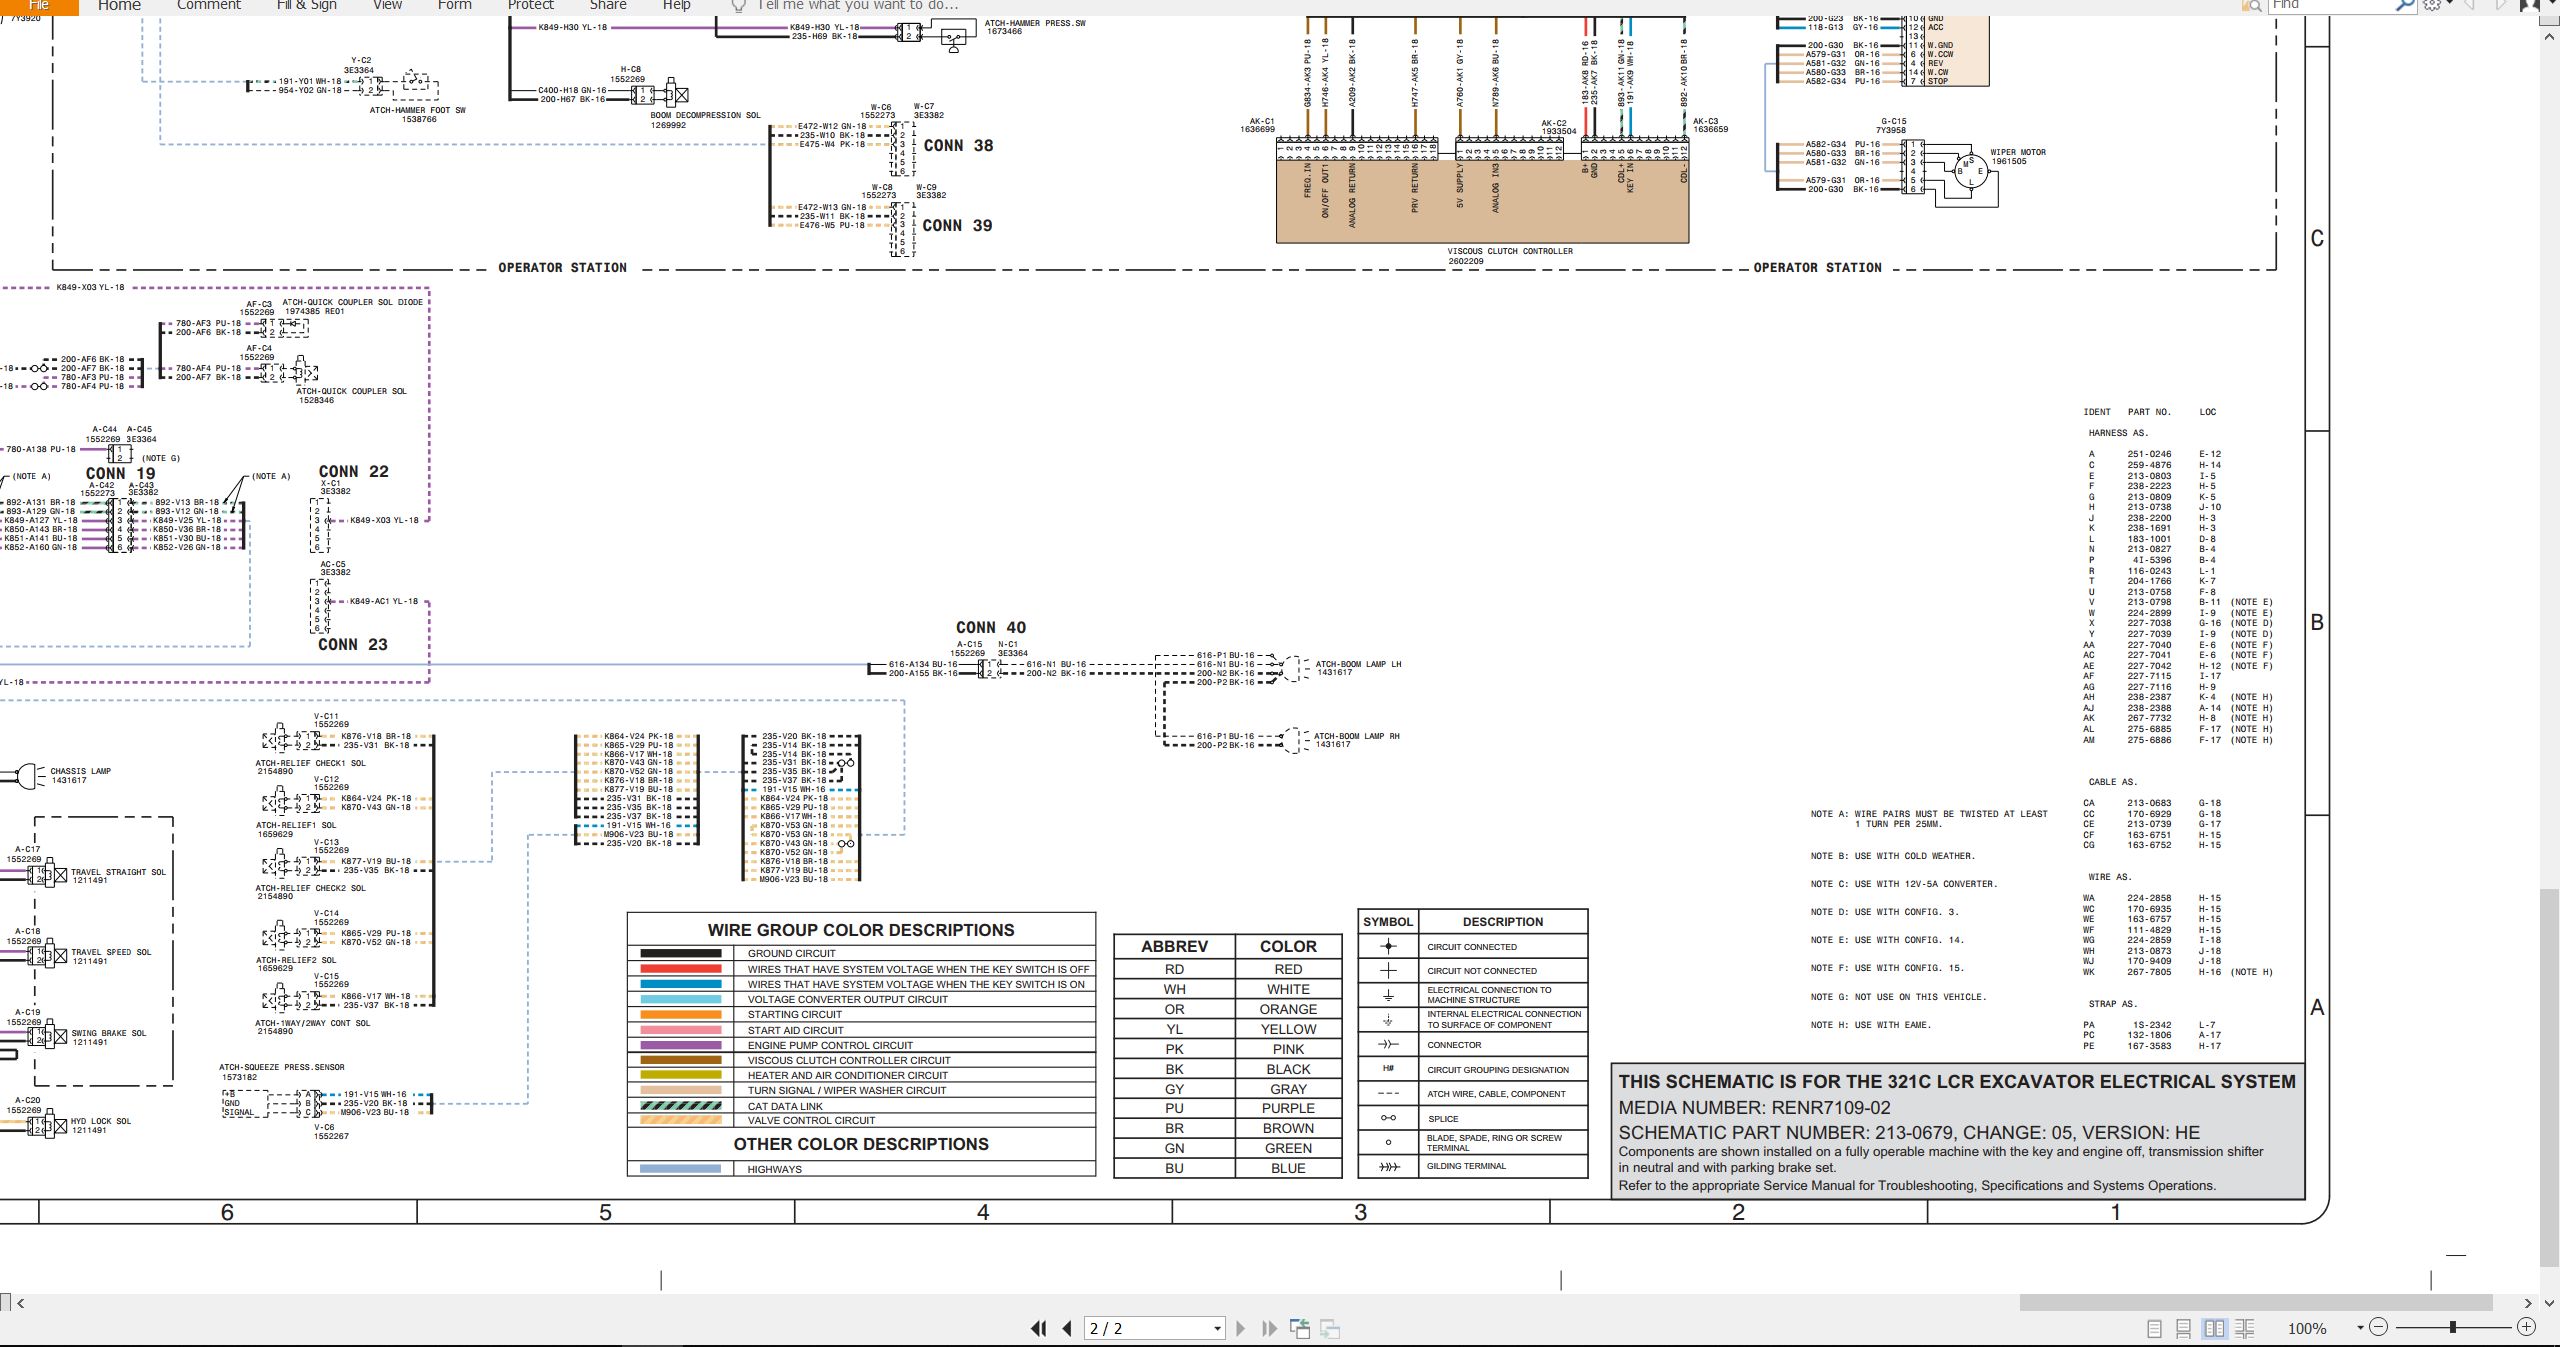Screen dimensions: 2560x1347
Task: Click NOTE H: USE WITH EAME text
Action: point(1870,1024)
